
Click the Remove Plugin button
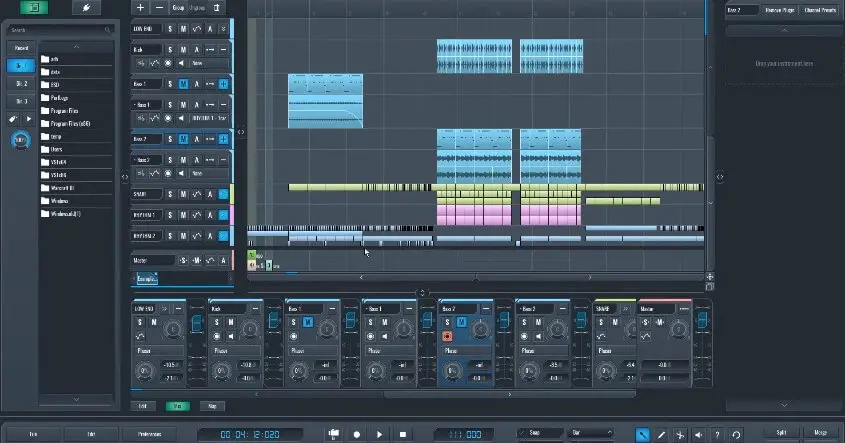tap(780, 10)
